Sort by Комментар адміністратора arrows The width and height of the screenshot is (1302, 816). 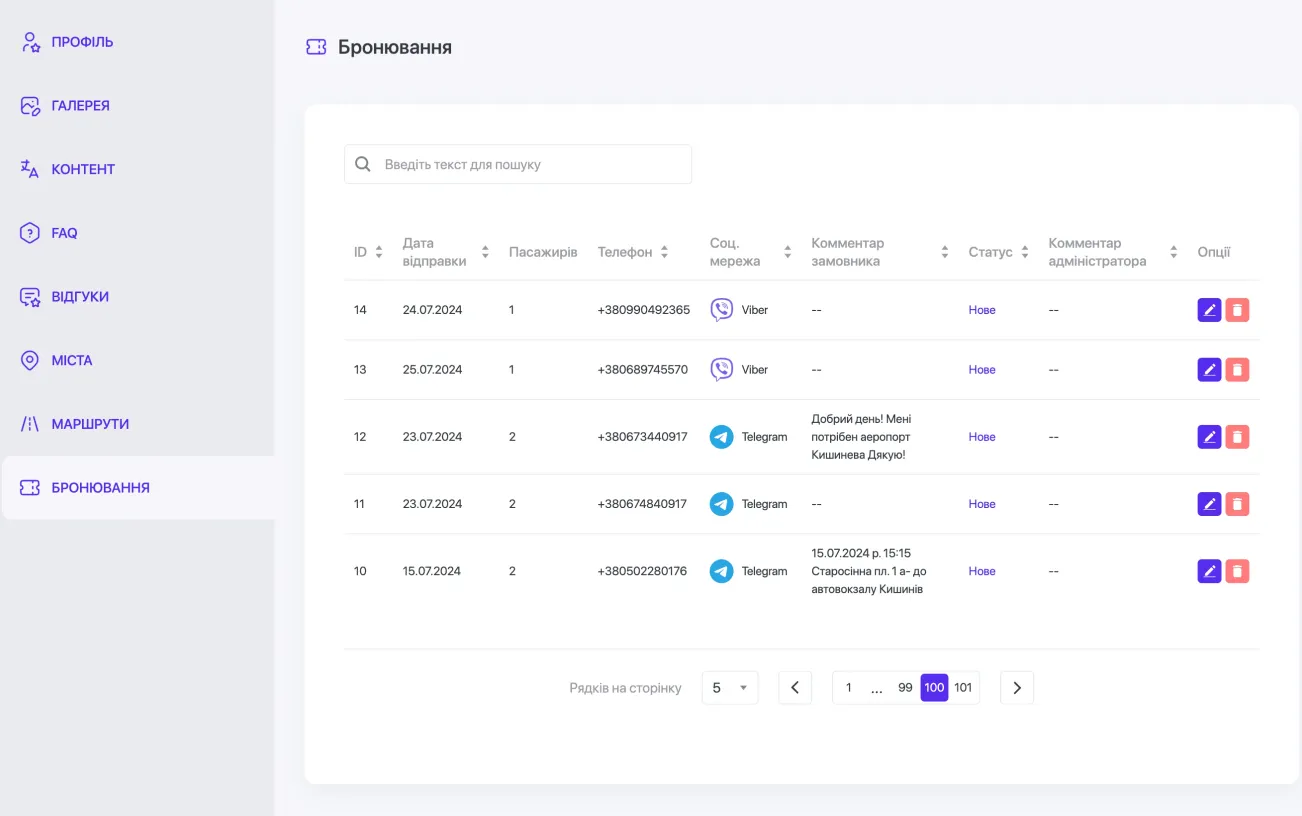pos(1174,252)
